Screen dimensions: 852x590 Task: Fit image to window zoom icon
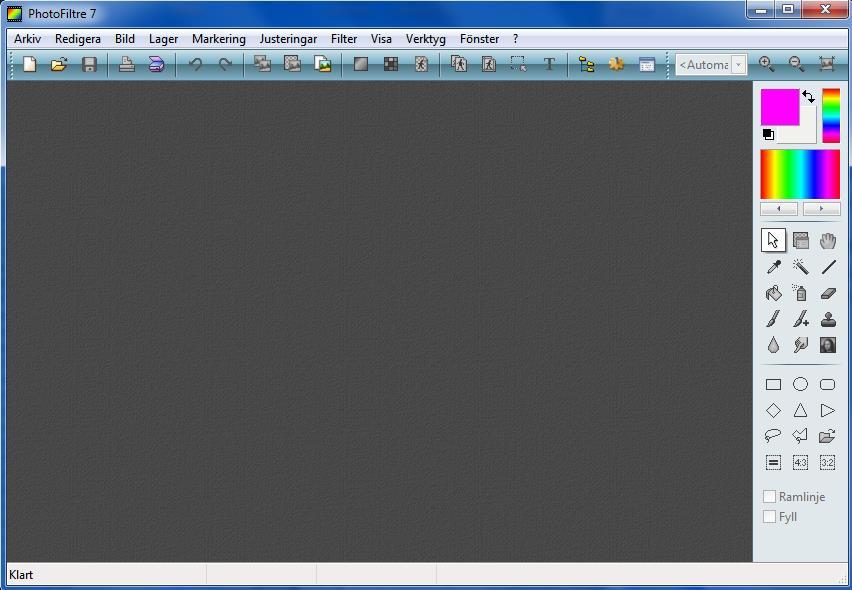[x=826, y=64]
